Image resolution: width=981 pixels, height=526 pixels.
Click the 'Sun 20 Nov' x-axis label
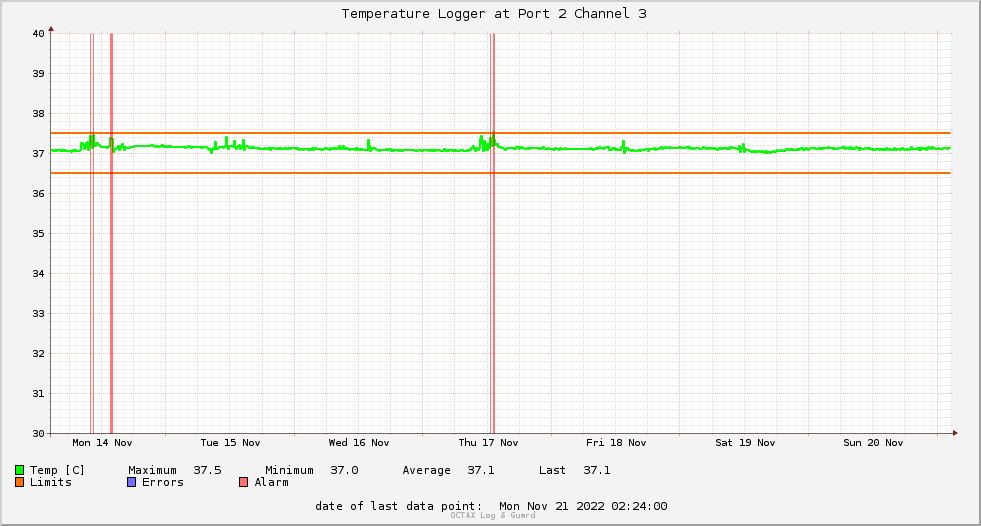pyautogui.click(x=873, y=443)
